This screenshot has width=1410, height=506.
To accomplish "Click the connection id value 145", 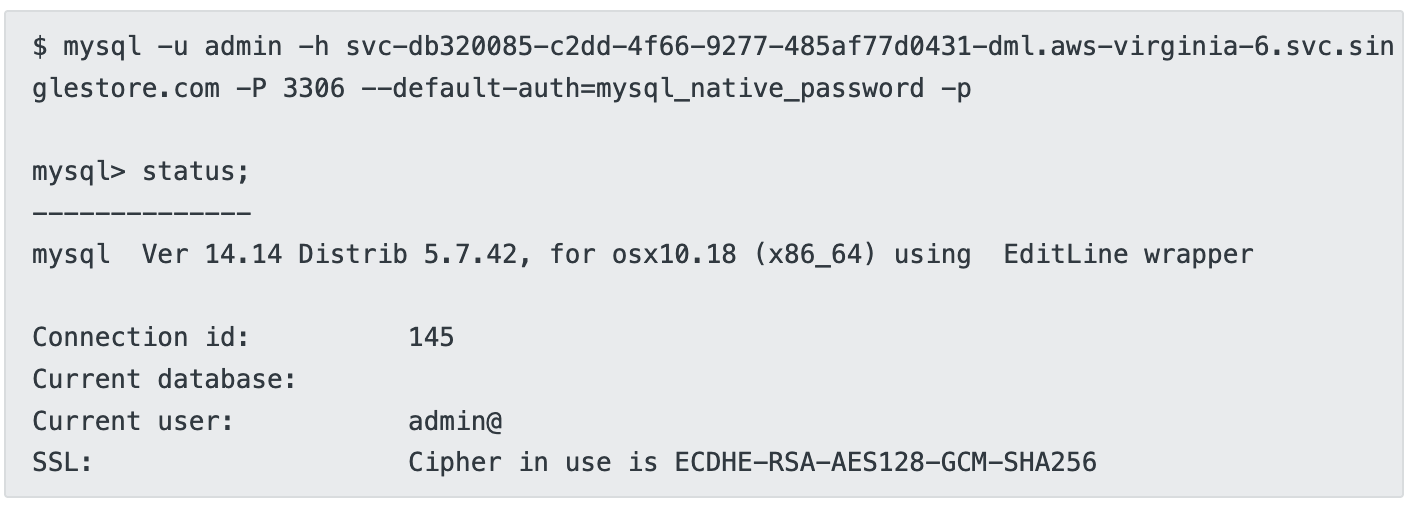I will coord(431,338).
